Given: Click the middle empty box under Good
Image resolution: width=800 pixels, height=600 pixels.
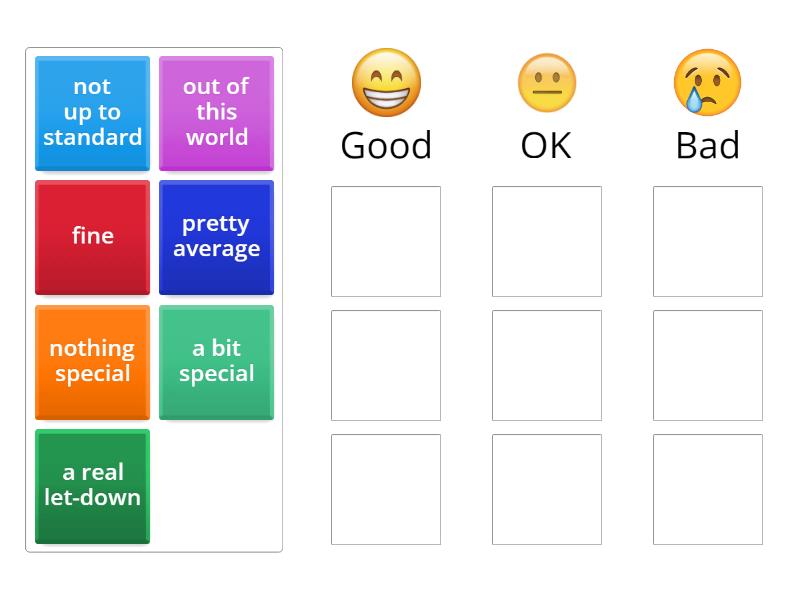Looking at the screenshot, I should click(x=386, y=363).
